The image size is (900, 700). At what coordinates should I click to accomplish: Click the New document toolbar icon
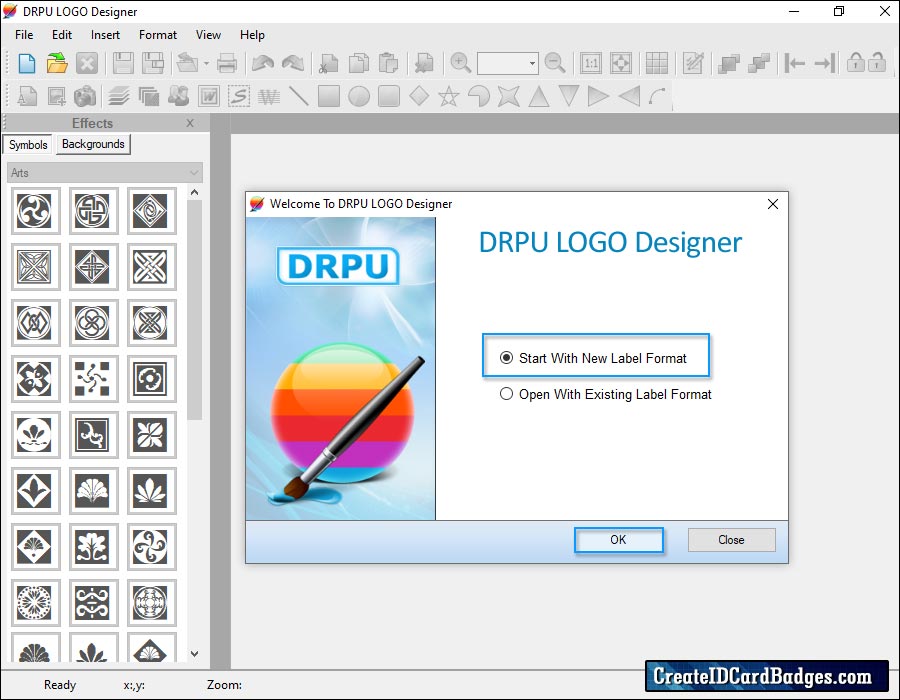26,63
